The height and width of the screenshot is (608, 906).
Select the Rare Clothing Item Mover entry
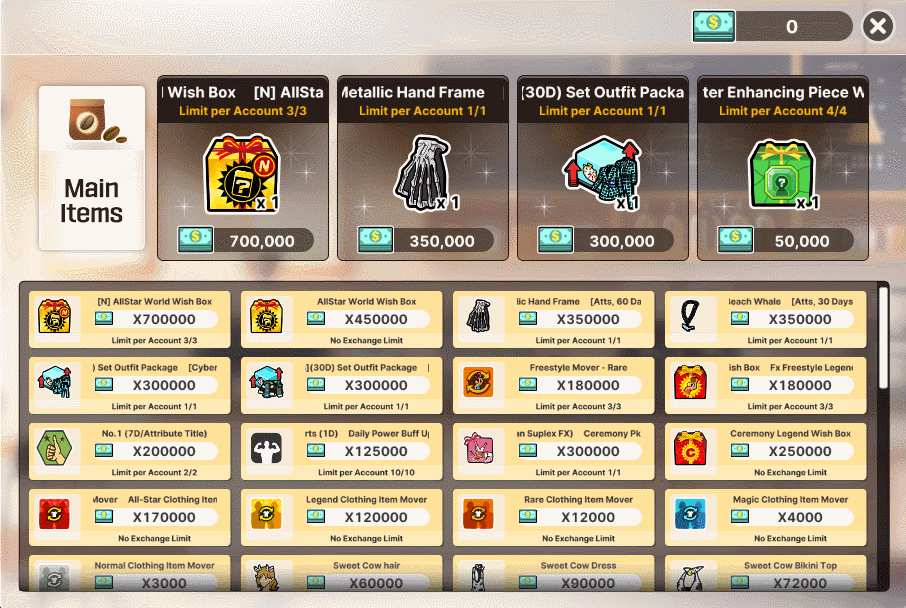(554, 517)
